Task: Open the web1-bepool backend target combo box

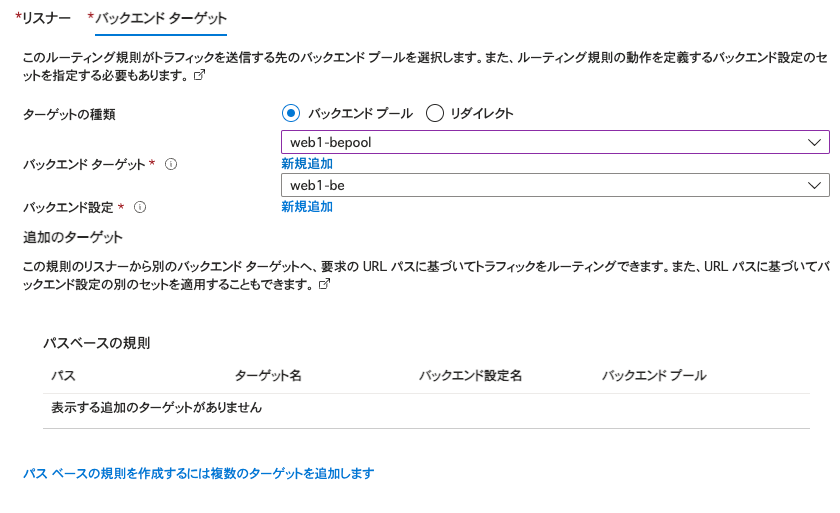Action: (540, 143)
